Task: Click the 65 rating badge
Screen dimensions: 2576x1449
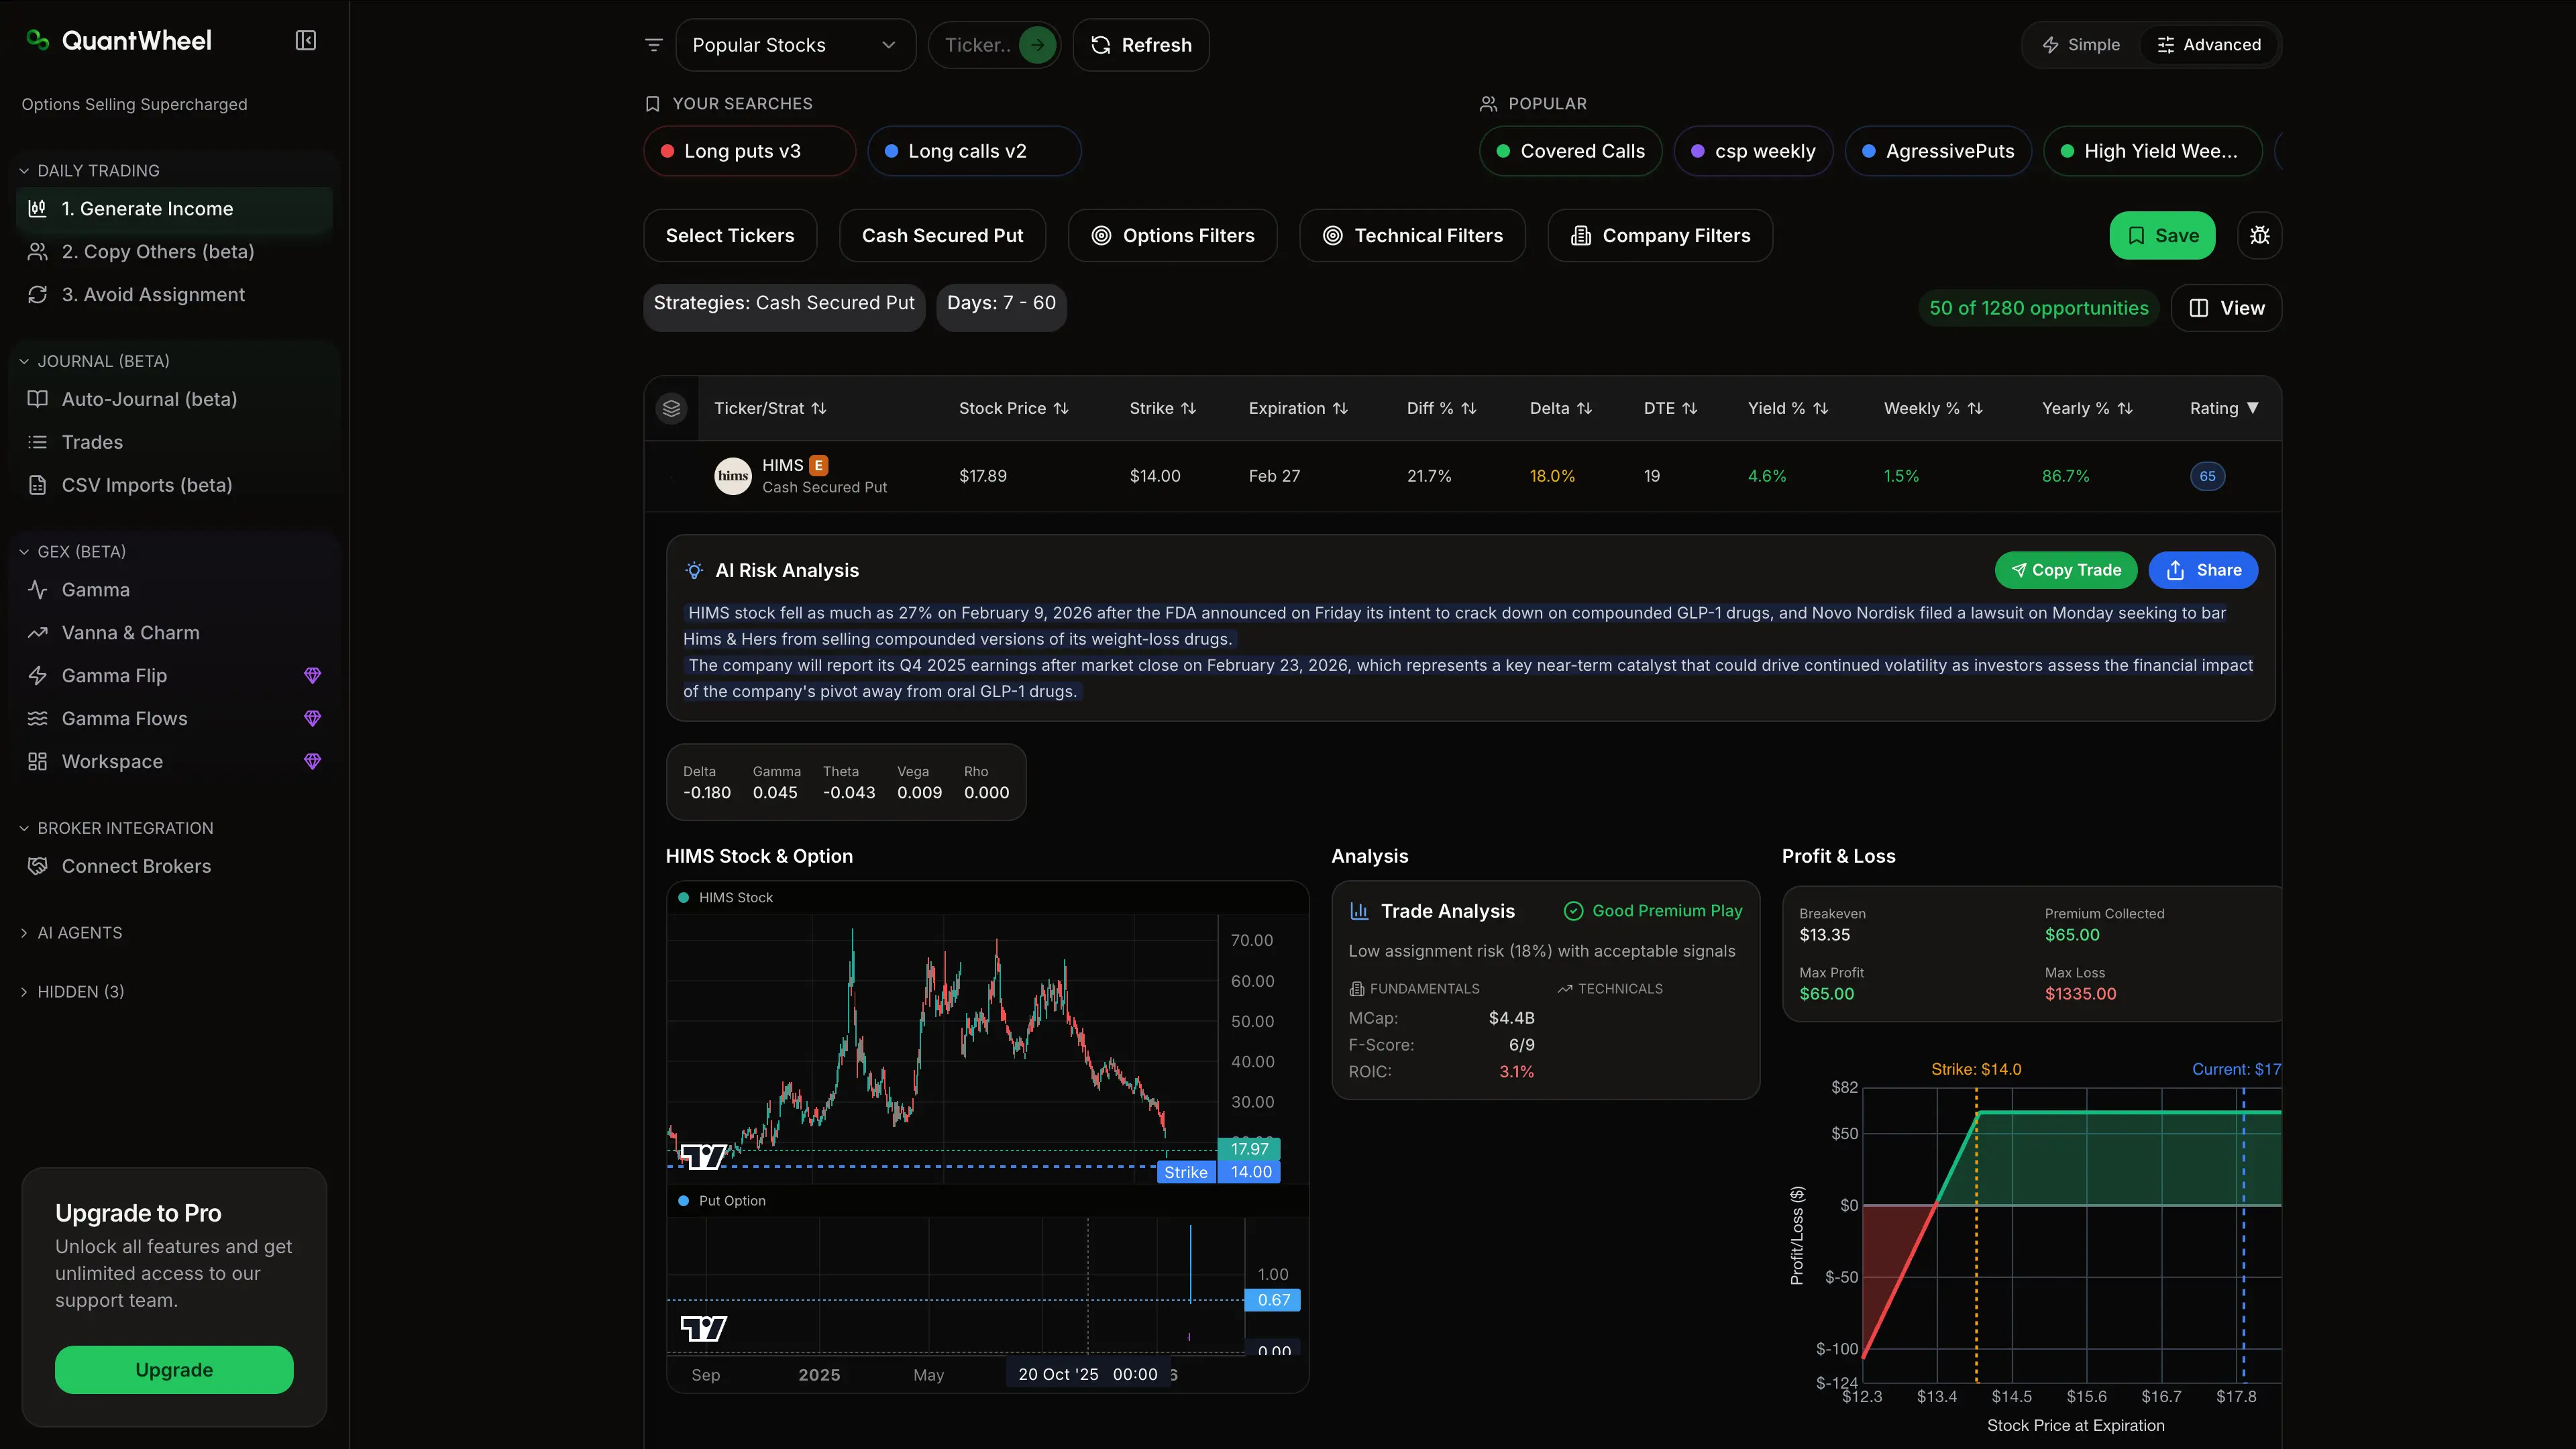Action: pyautogui.click(x=2207, y=476)
